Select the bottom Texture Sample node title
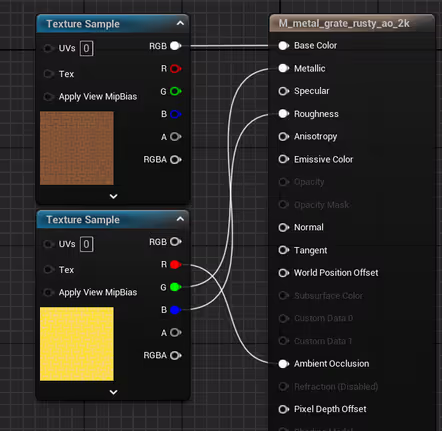This screenshot has height=431, width=442. 83,220
